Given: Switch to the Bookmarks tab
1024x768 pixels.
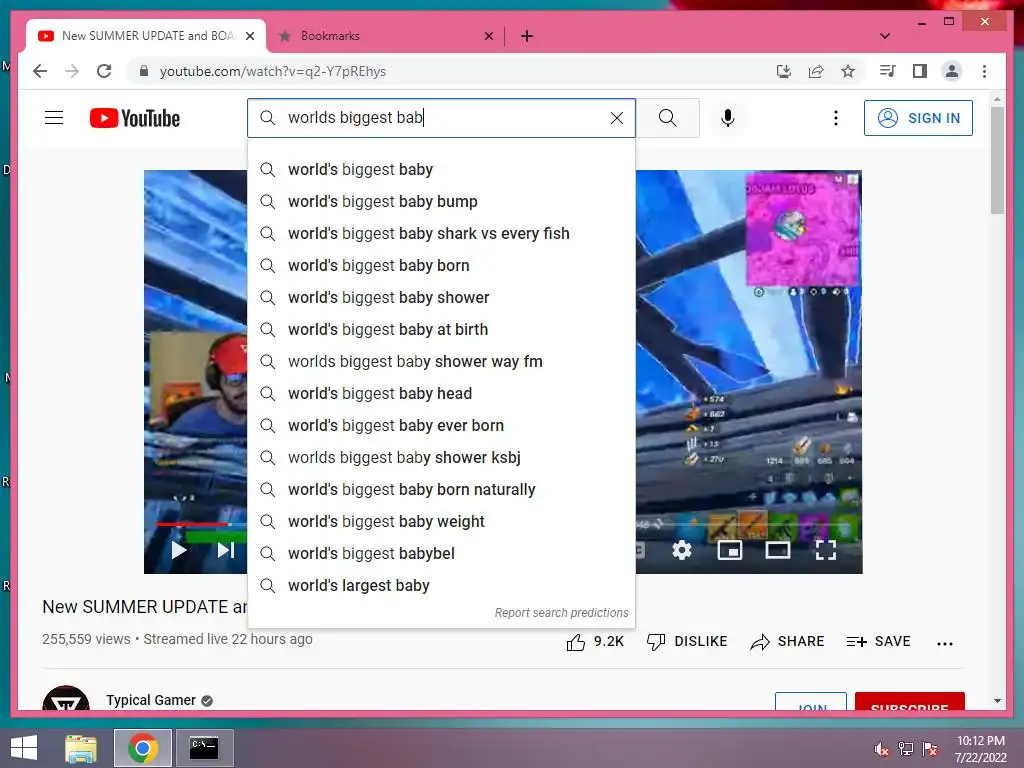Looking at the screenshot, I should coord(385,36).
